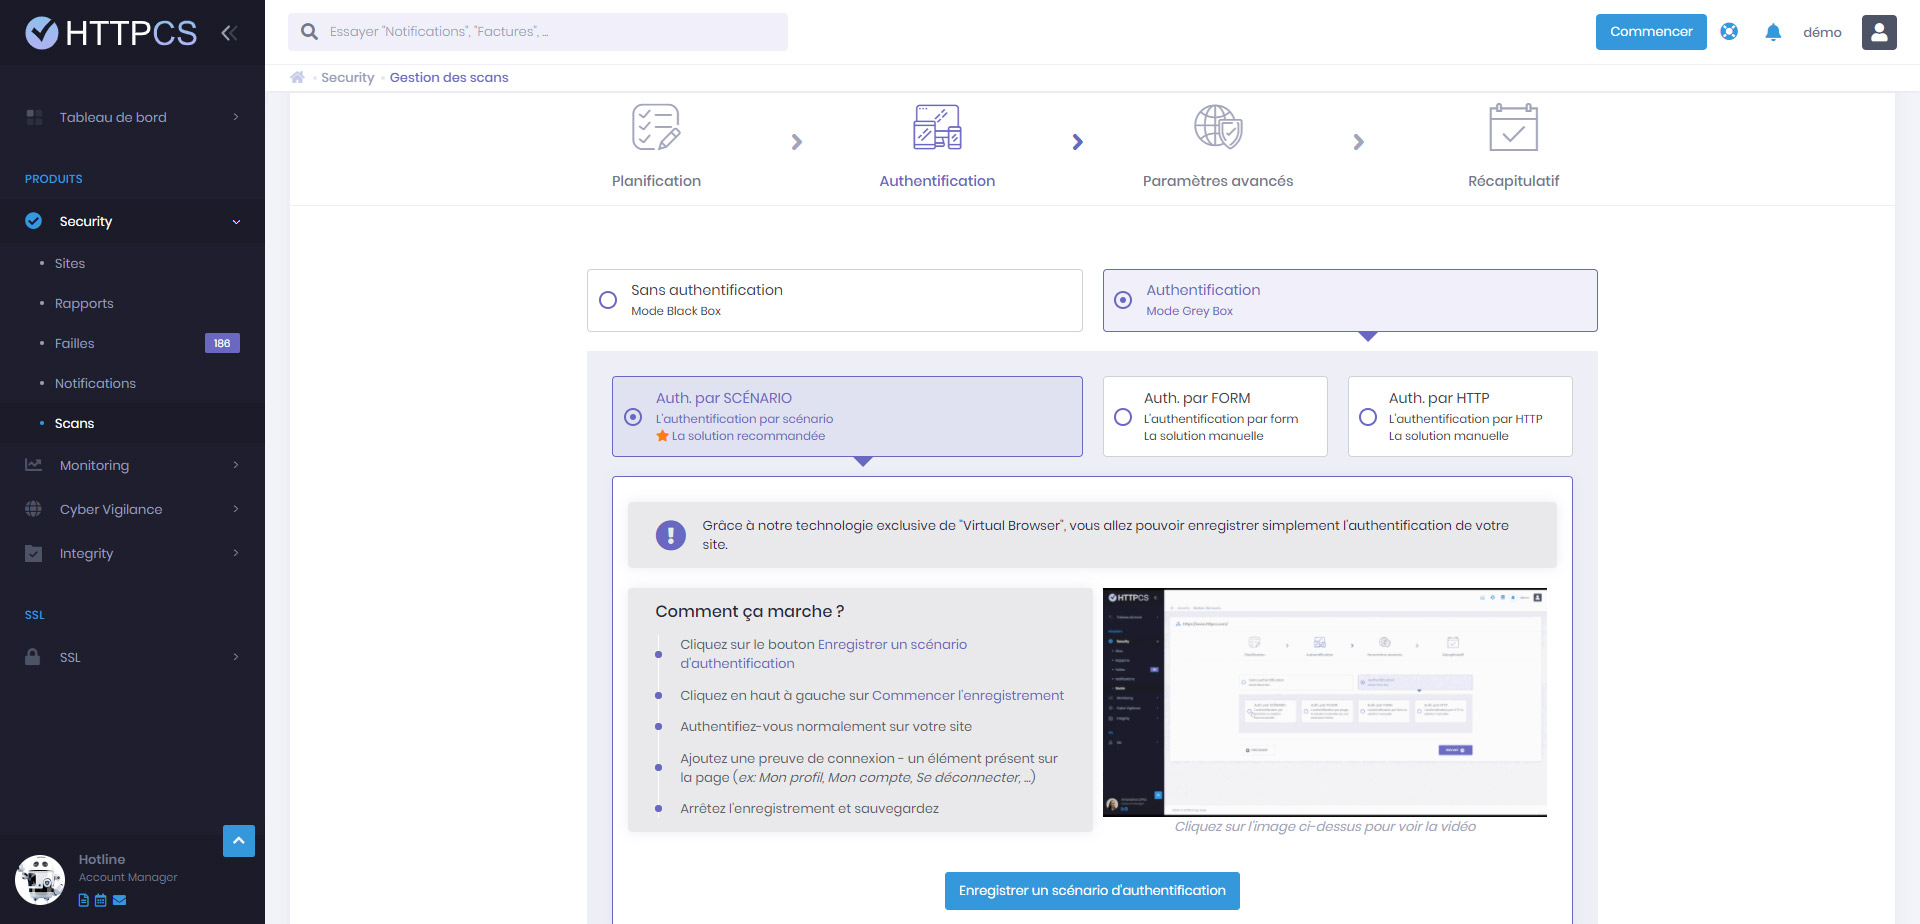Screen dimensions: 1920x924
Task: Collapse the sidebar with double chevron
Action: 229,33
